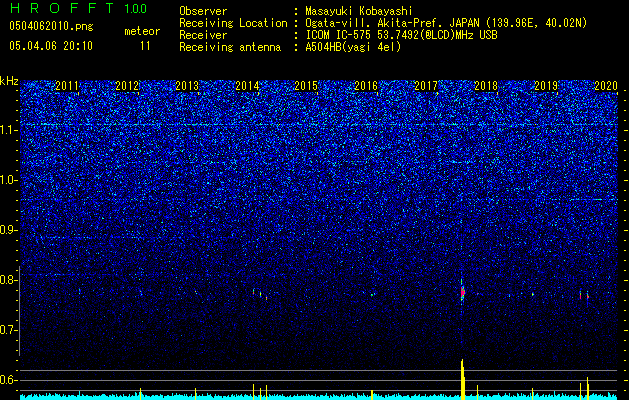The height and width of the screenshot is (400, 629).
Task: Click the meteor echo pair near 2014
Action: click(260, 294)
